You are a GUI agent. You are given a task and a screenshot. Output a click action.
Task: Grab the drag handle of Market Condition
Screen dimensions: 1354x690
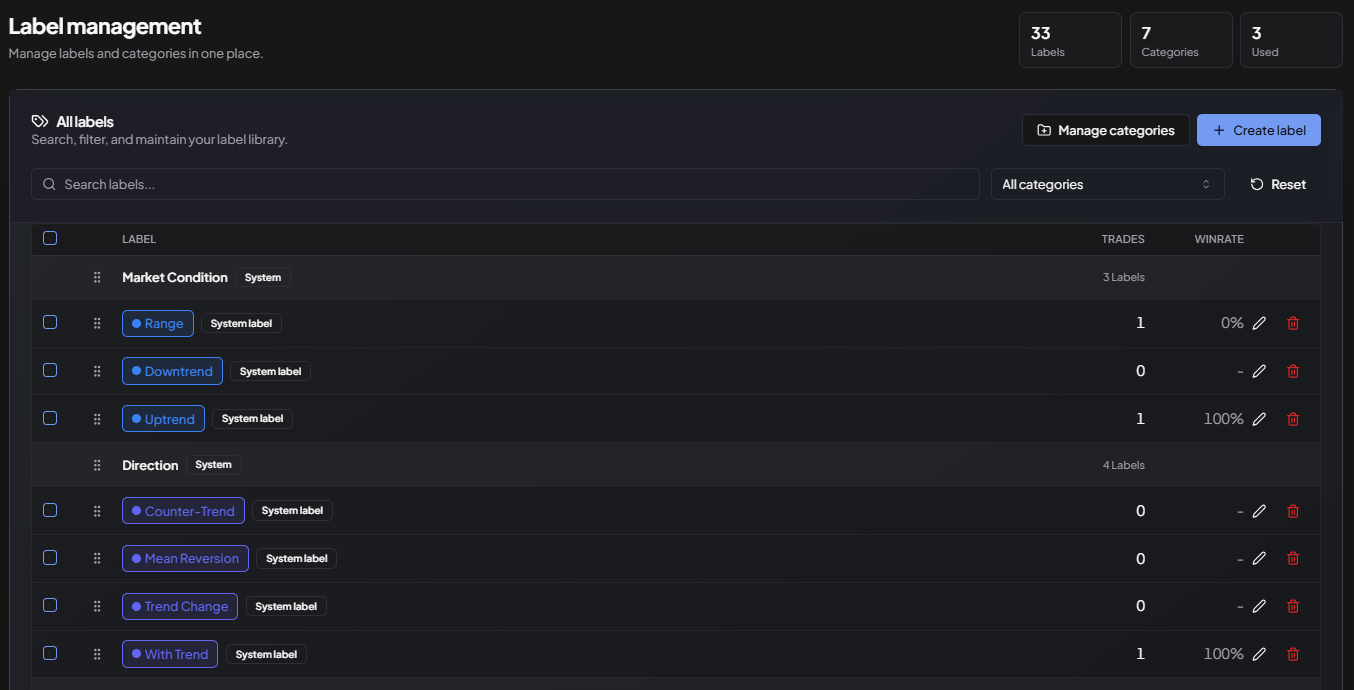pos(97,277)
